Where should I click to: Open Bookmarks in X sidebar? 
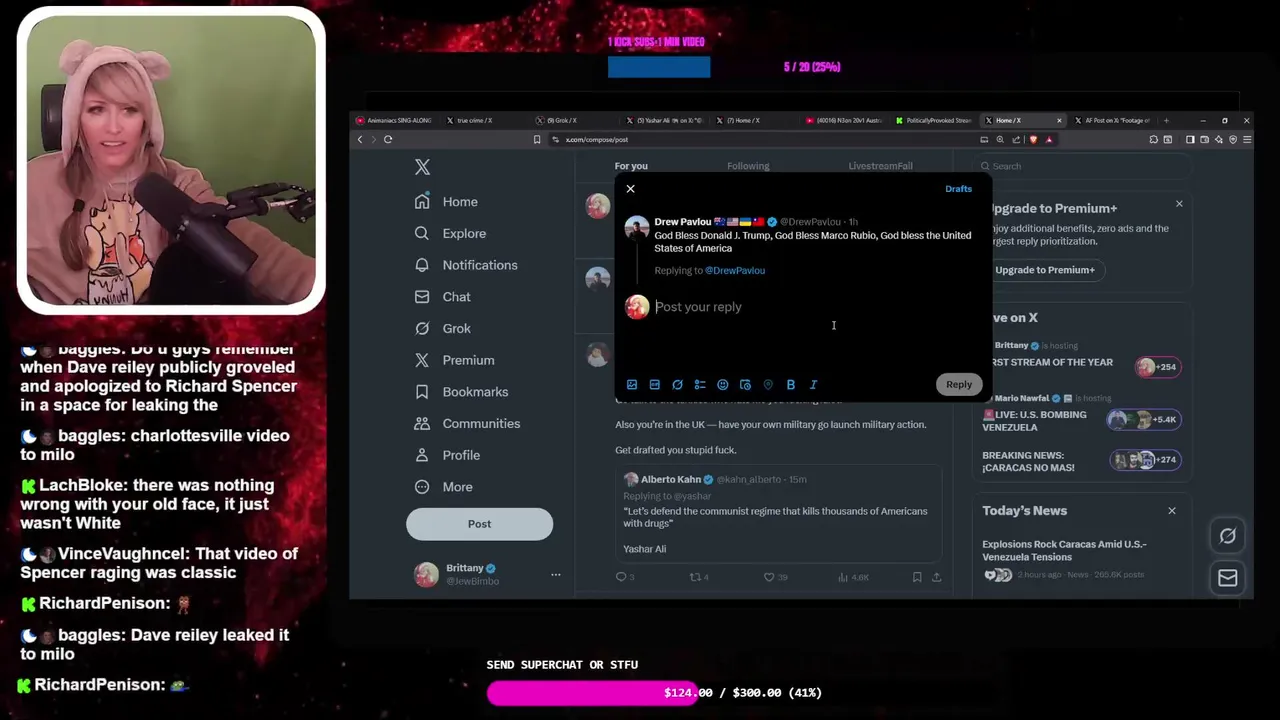[461, 392]
